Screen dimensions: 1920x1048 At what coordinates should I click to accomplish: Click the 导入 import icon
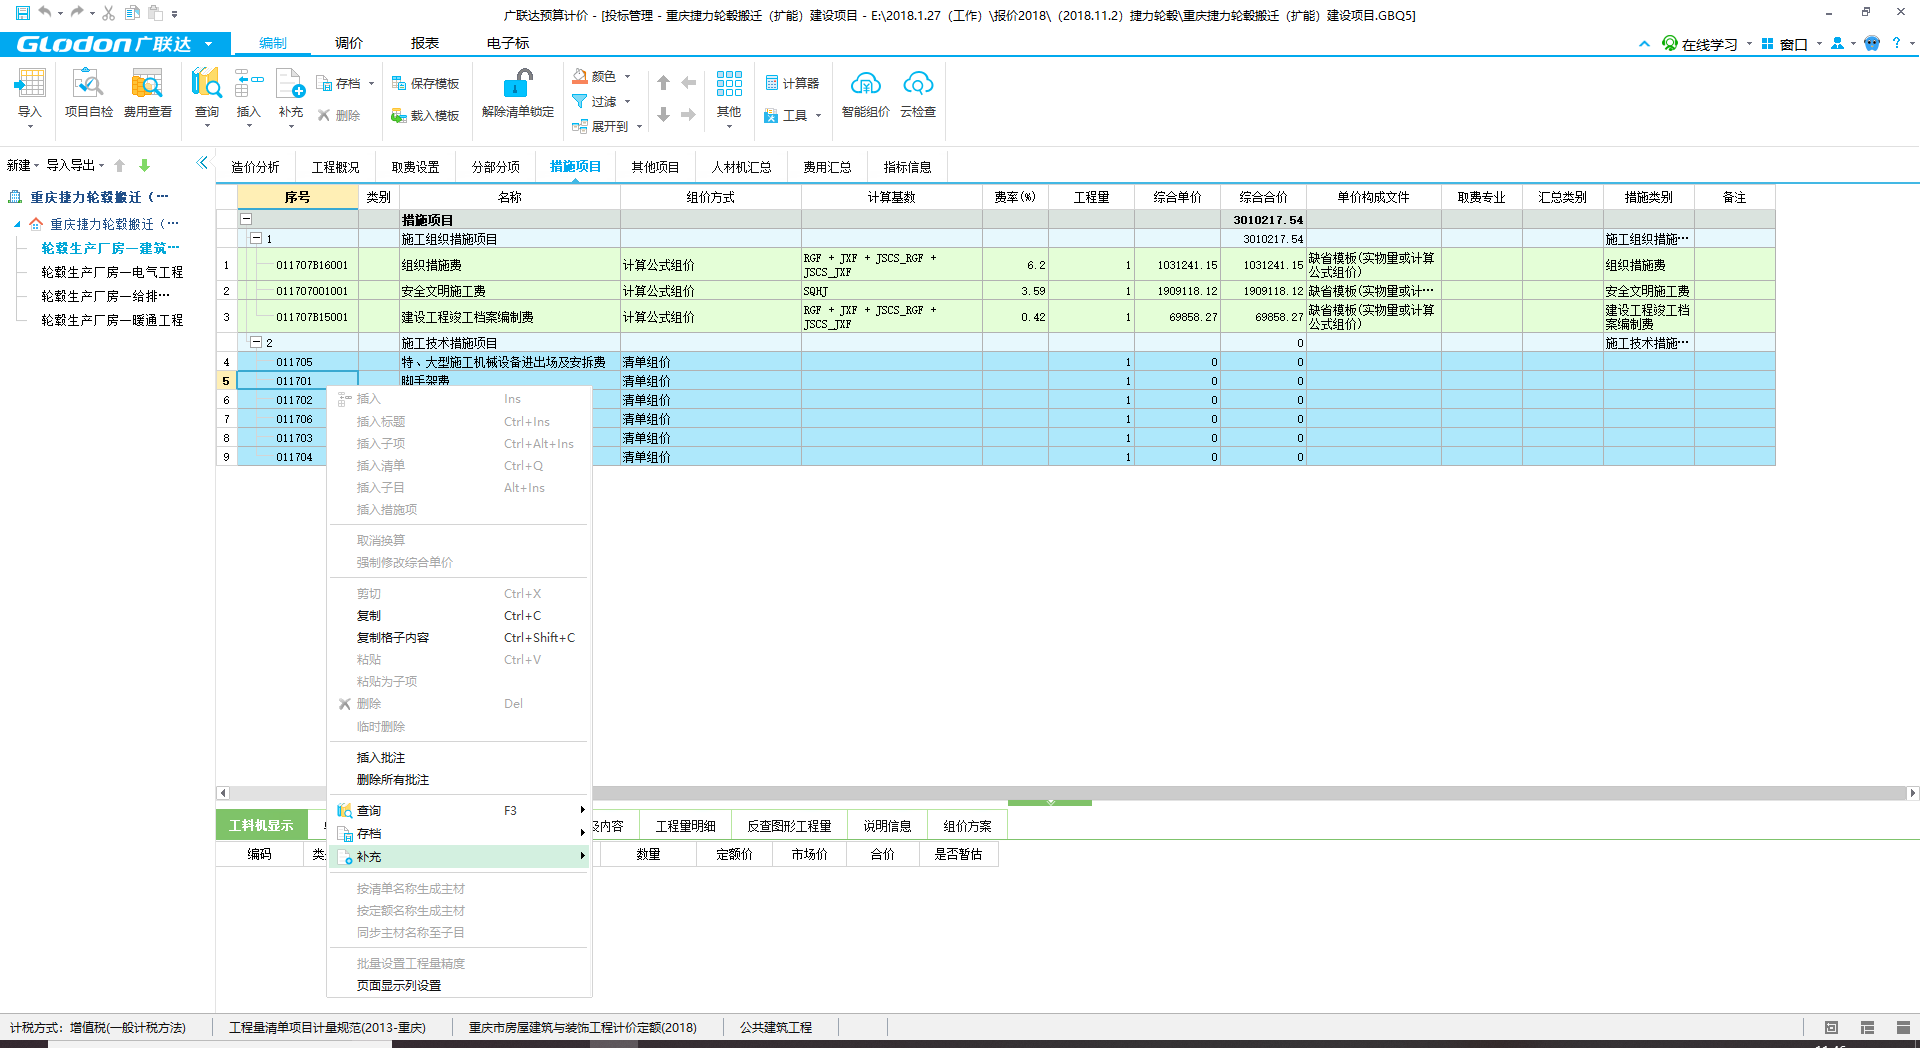click(30, 95)
